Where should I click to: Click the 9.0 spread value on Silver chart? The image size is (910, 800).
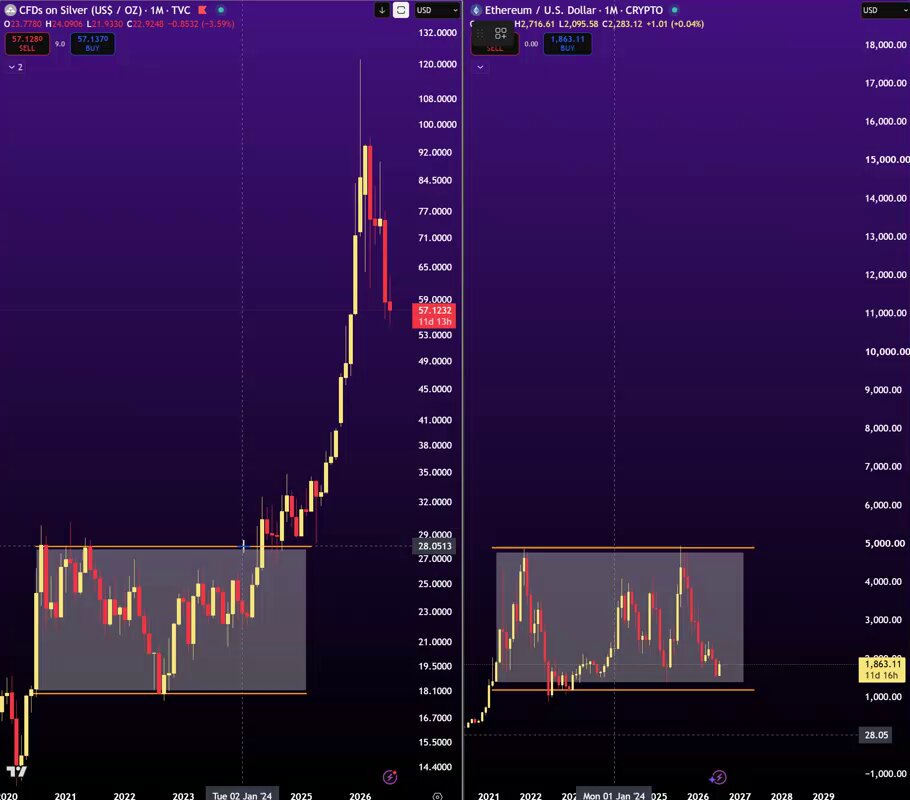click(x=60, y=44)
